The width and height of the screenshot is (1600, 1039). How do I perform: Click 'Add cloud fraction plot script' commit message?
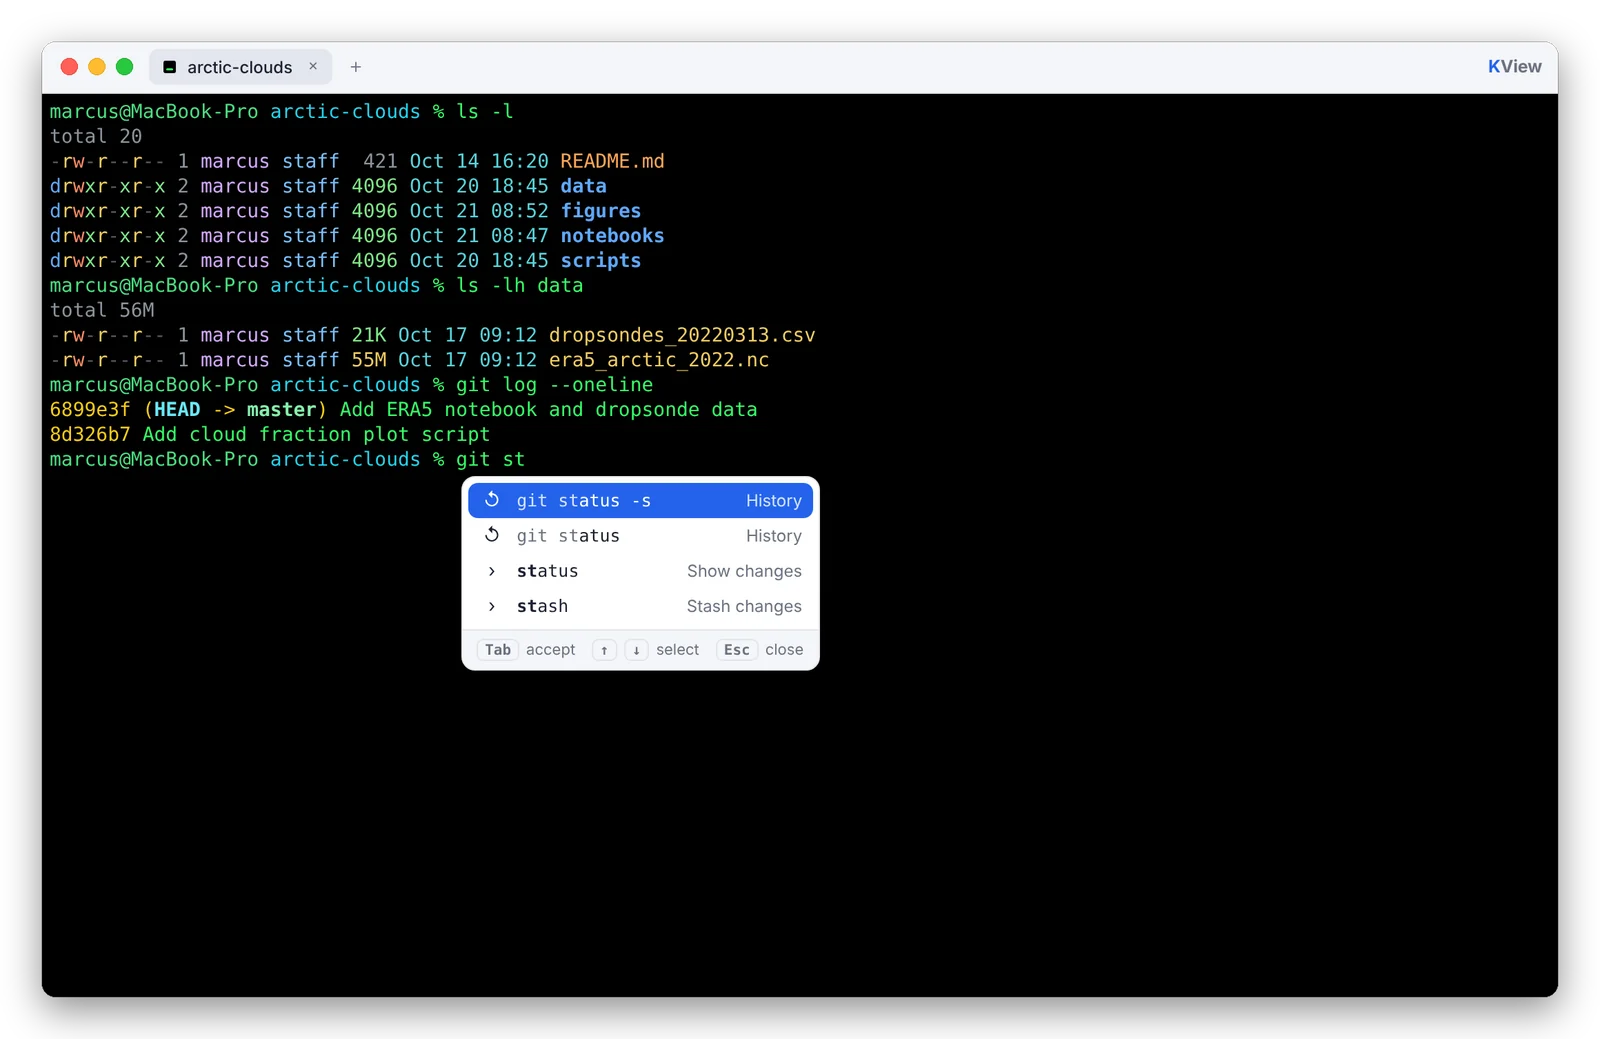tap(316, 435)
